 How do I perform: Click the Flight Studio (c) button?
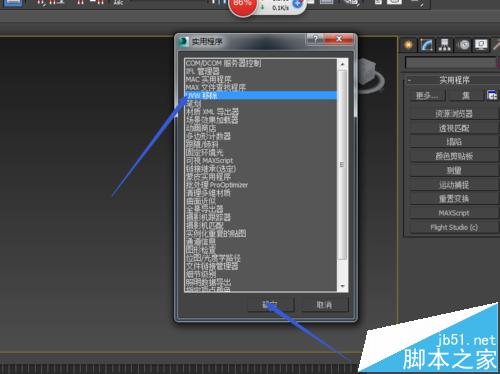[454, 227]
